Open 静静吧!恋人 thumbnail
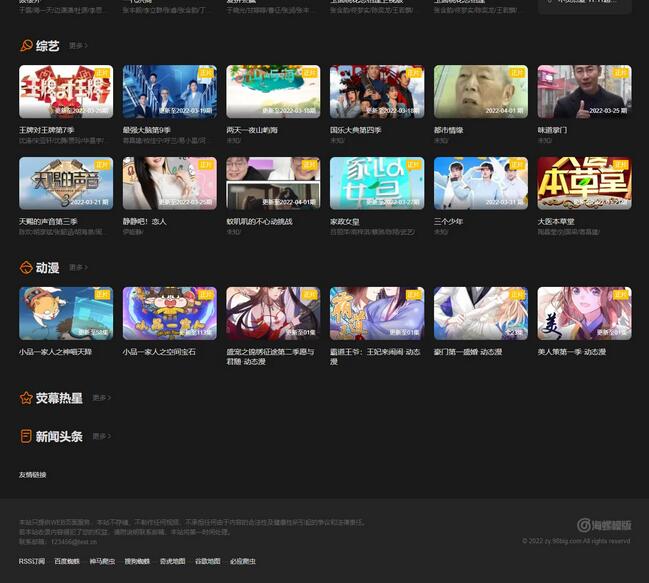This screenshot has height=583, width=649. point(170,183)
